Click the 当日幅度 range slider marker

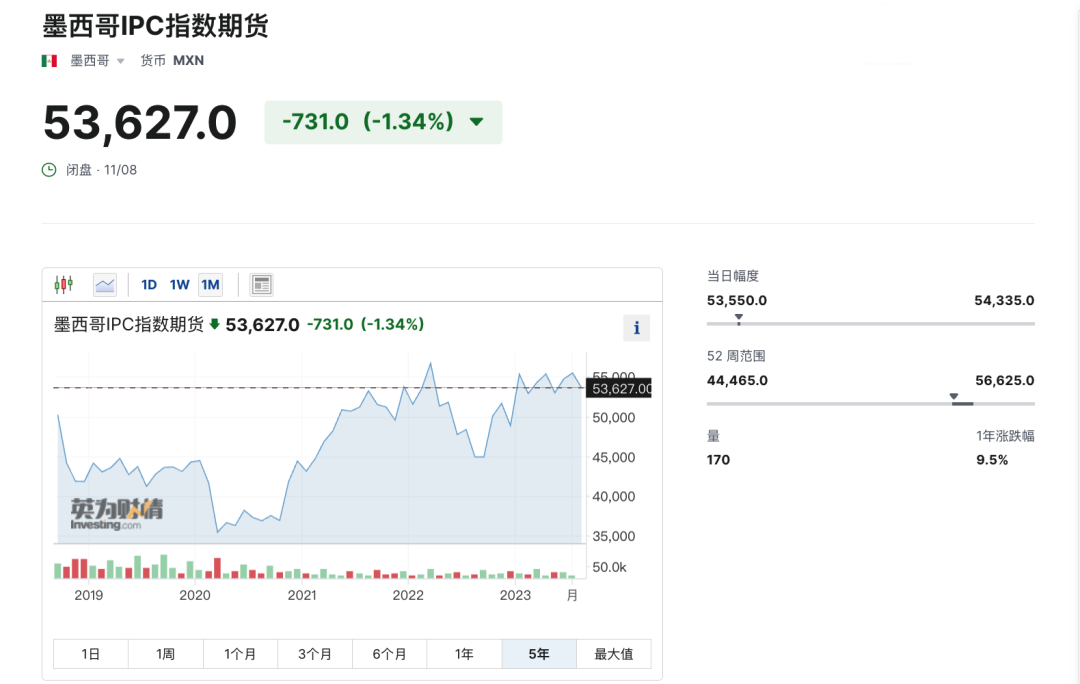tap(738, 319)
